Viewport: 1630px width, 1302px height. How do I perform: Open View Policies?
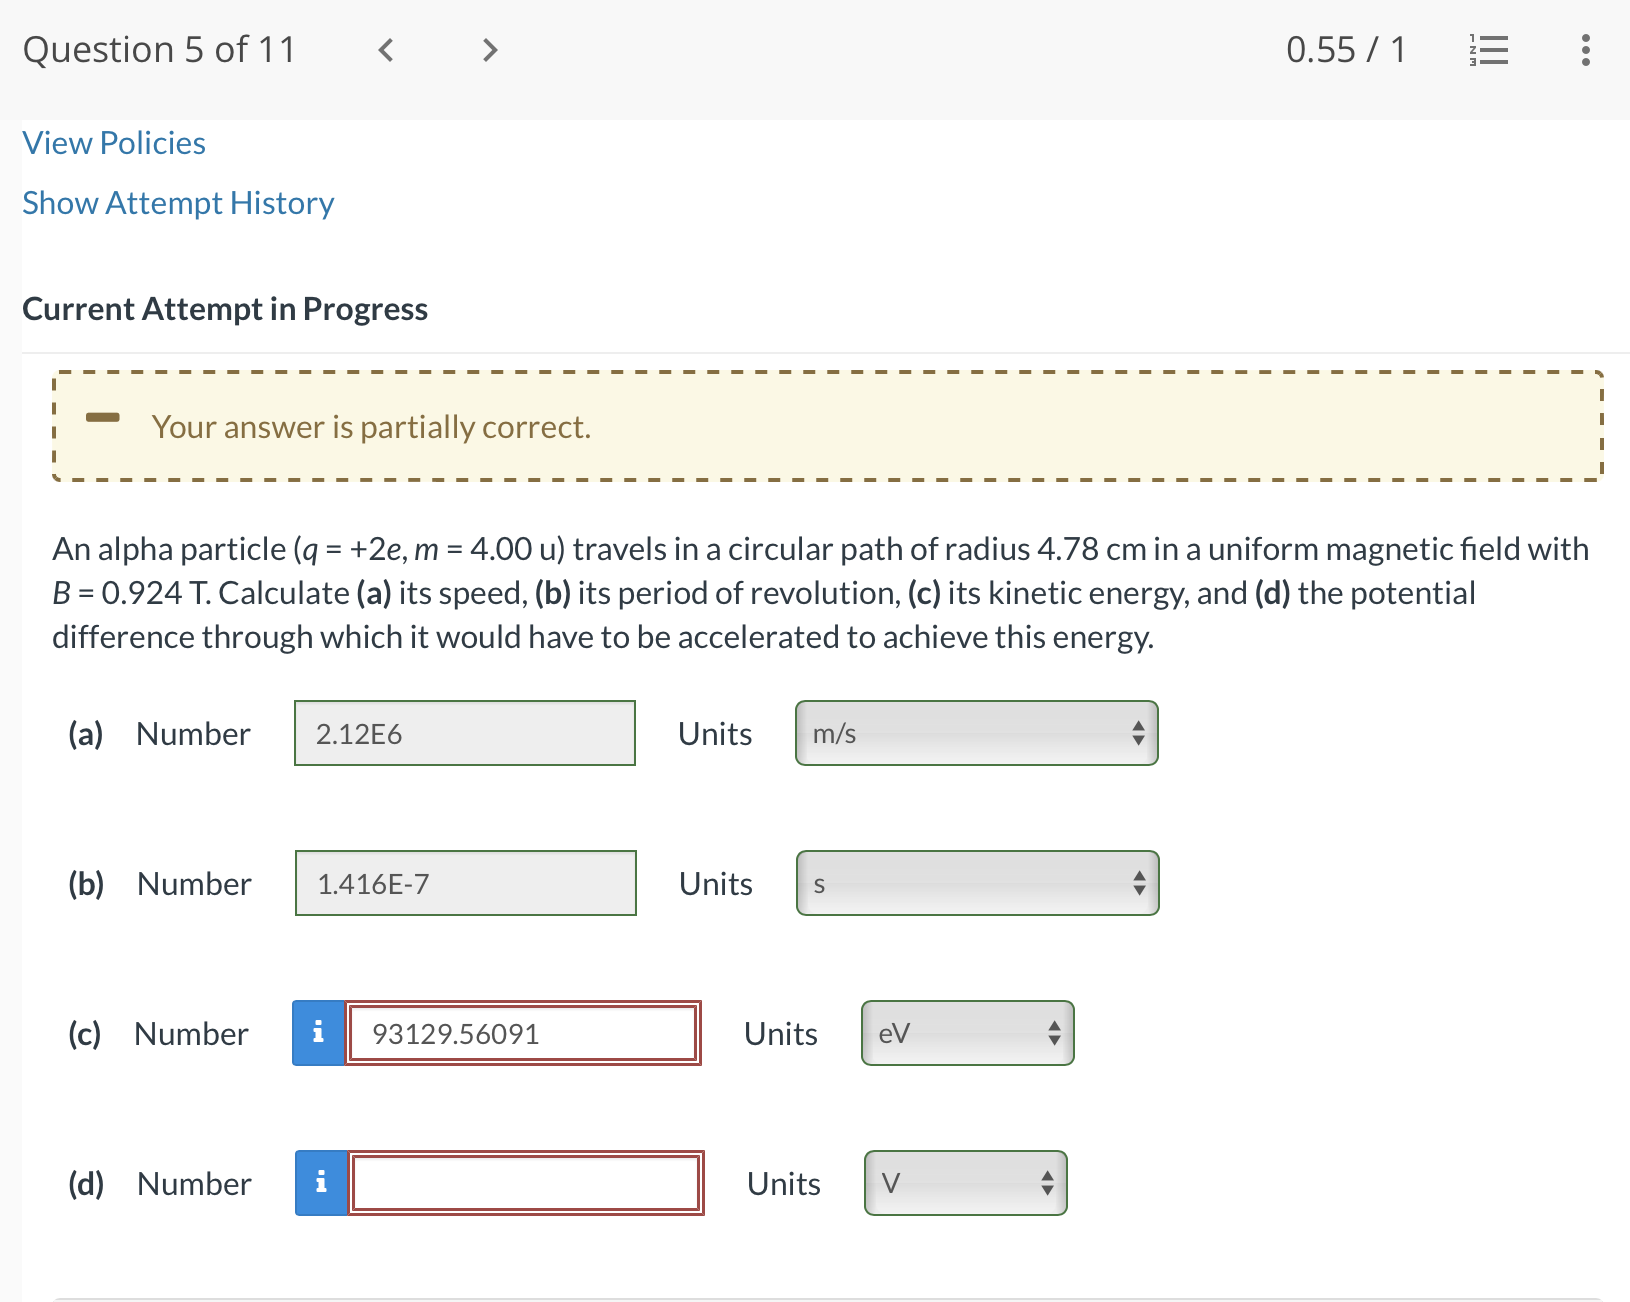point(113,143)
